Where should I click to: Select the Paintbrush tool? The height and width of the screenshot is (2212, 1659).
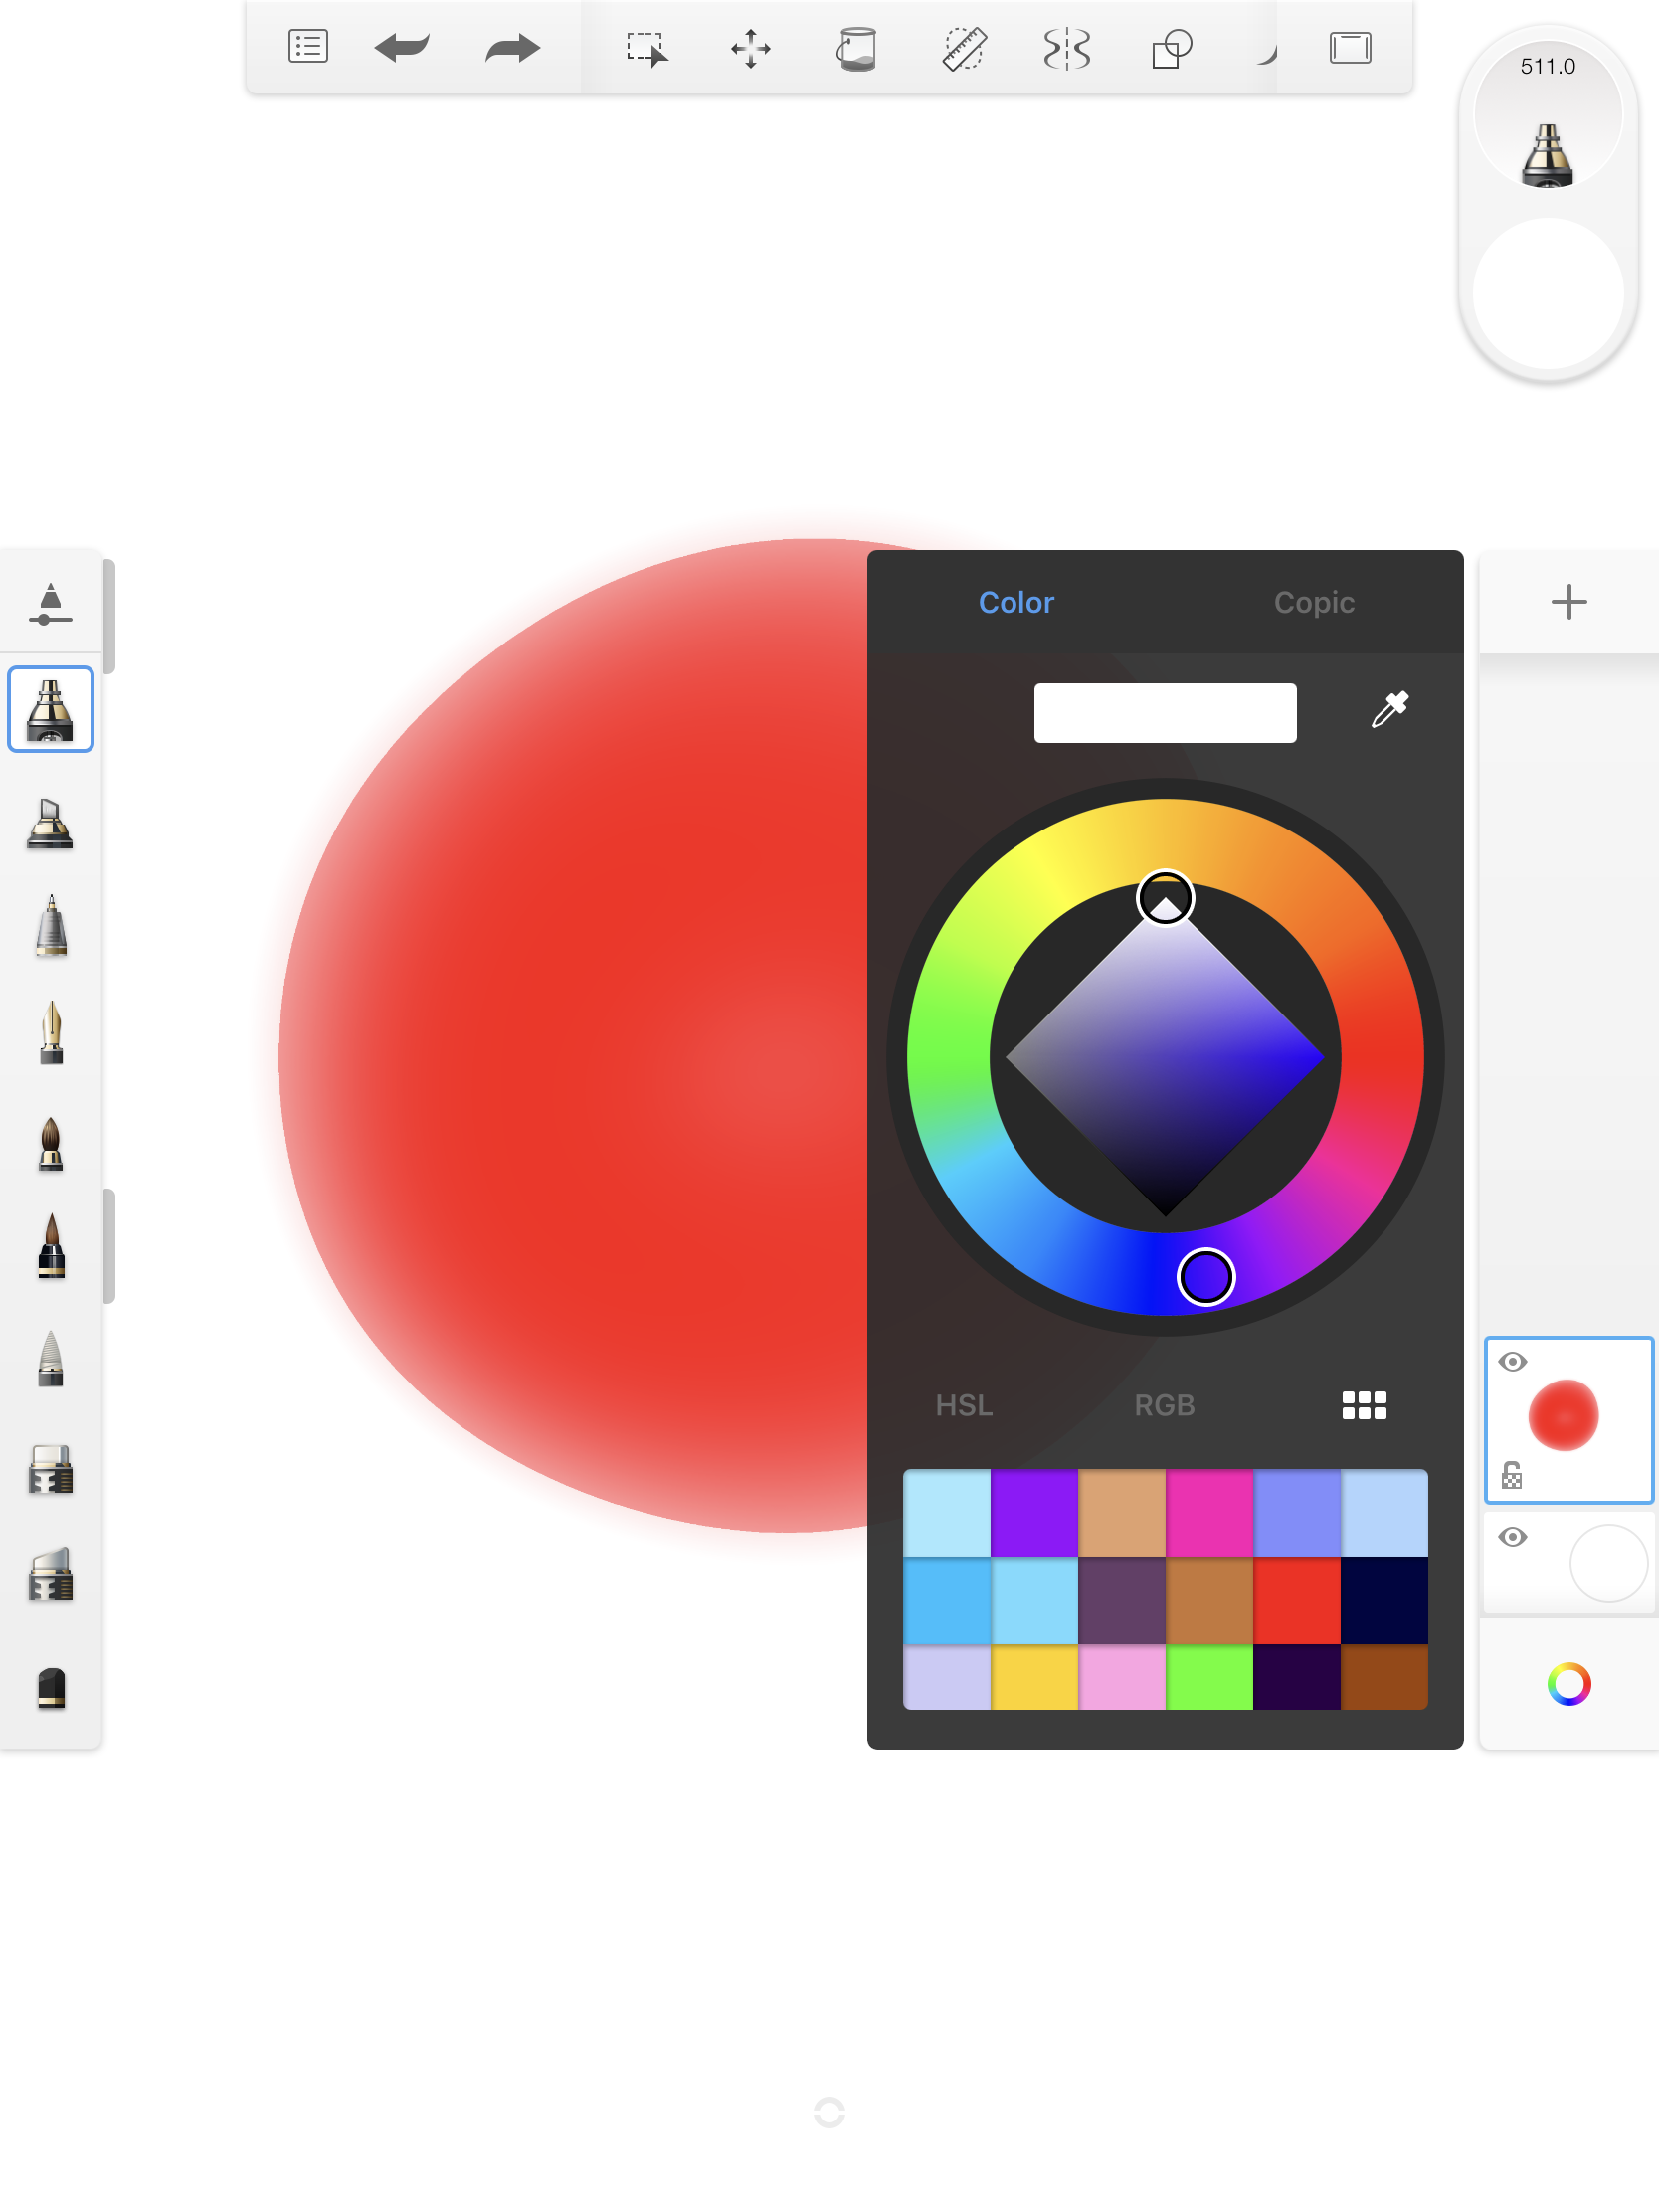[51, 1145]
